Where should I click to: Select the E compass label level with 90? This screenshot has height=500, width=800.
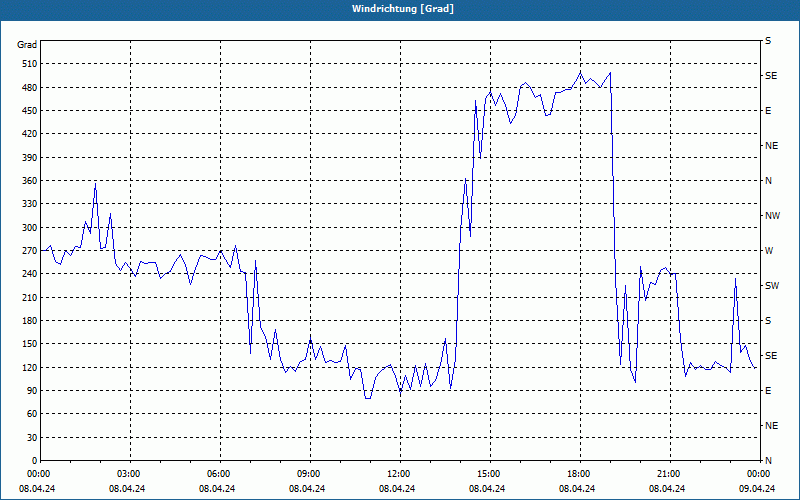pos(768,391)
